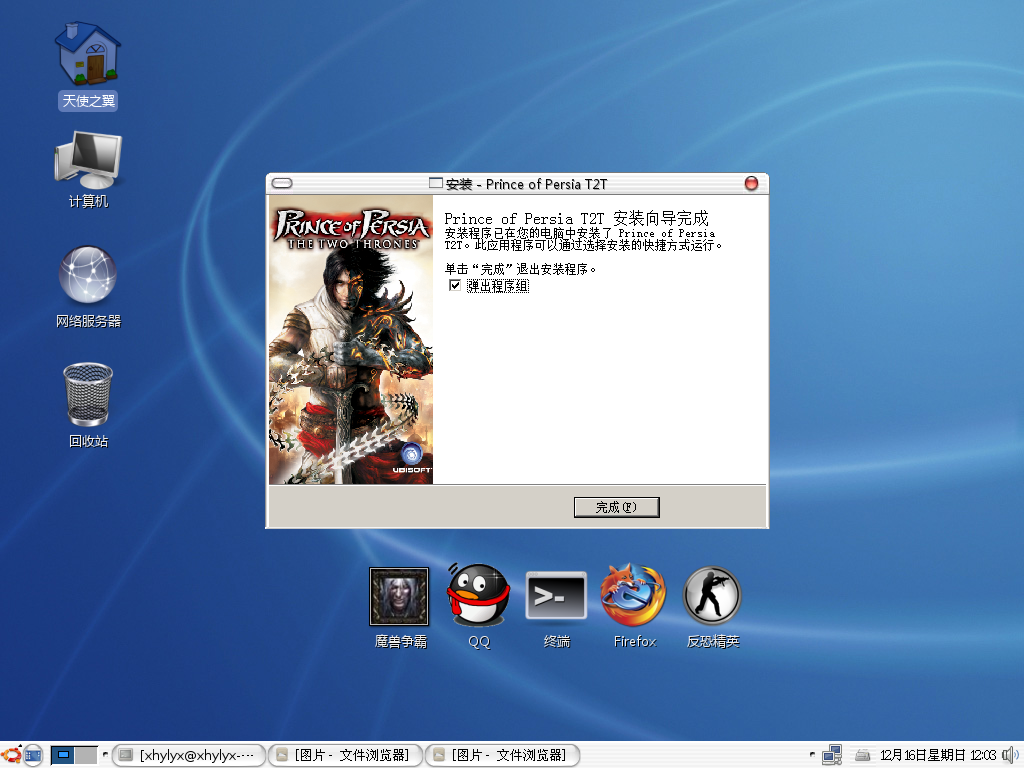This screenshot has height=768, width=1024.
Task: Click the 安装向导完成 heading text
Action: click(x=660, y=218)
